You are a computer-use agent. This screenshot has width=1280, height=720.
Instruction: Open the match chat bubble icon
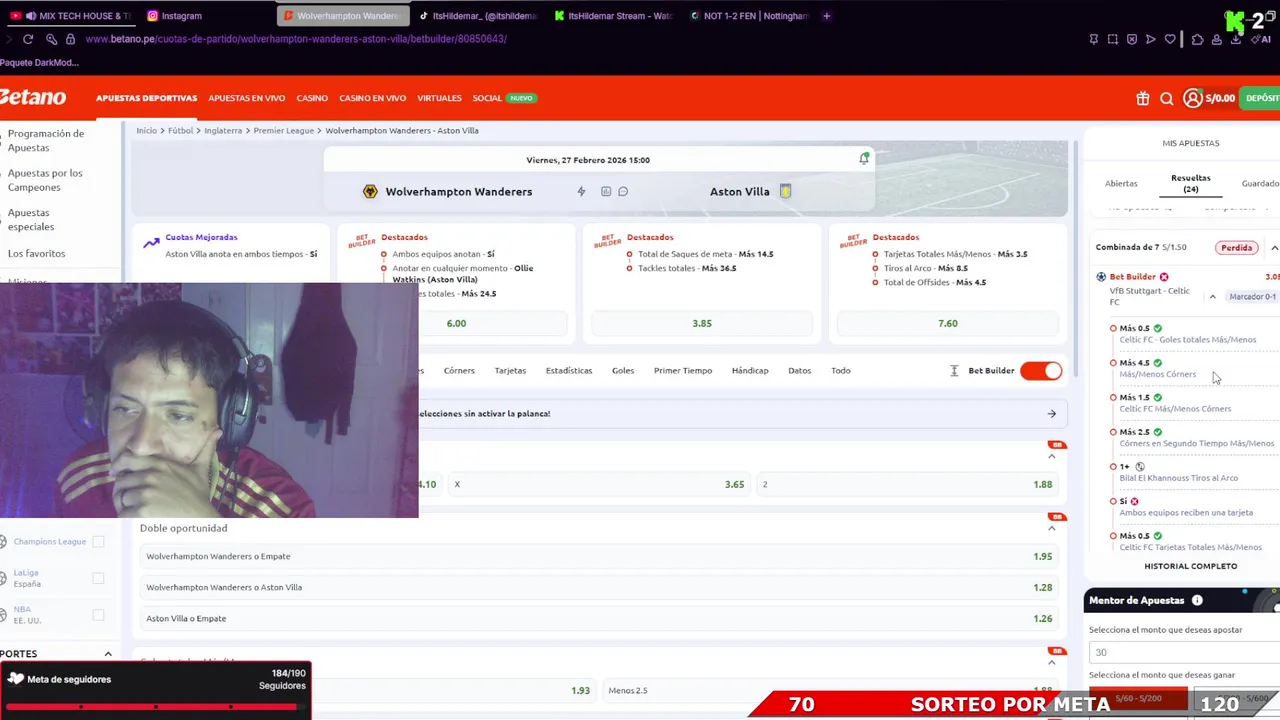[623, 191]
